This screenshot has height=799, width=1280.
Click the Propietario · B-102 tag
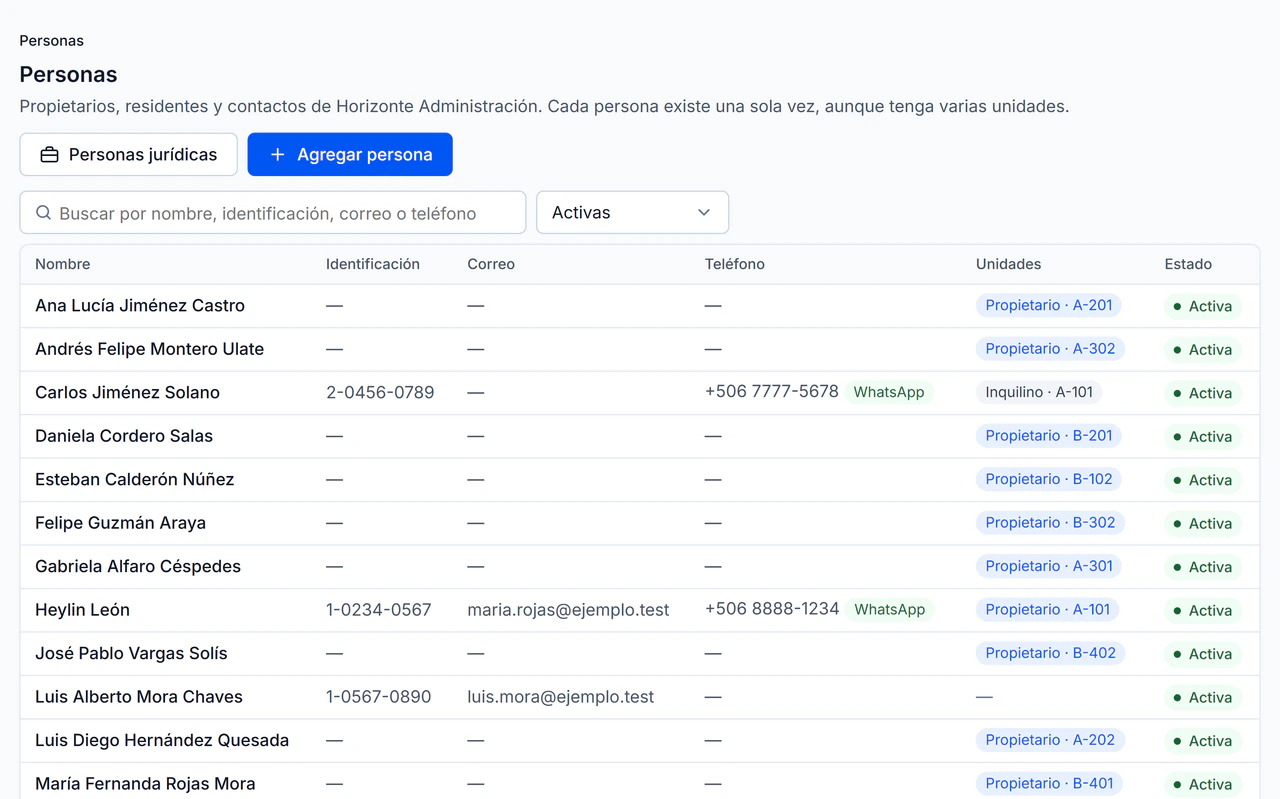pos(1049,479)
